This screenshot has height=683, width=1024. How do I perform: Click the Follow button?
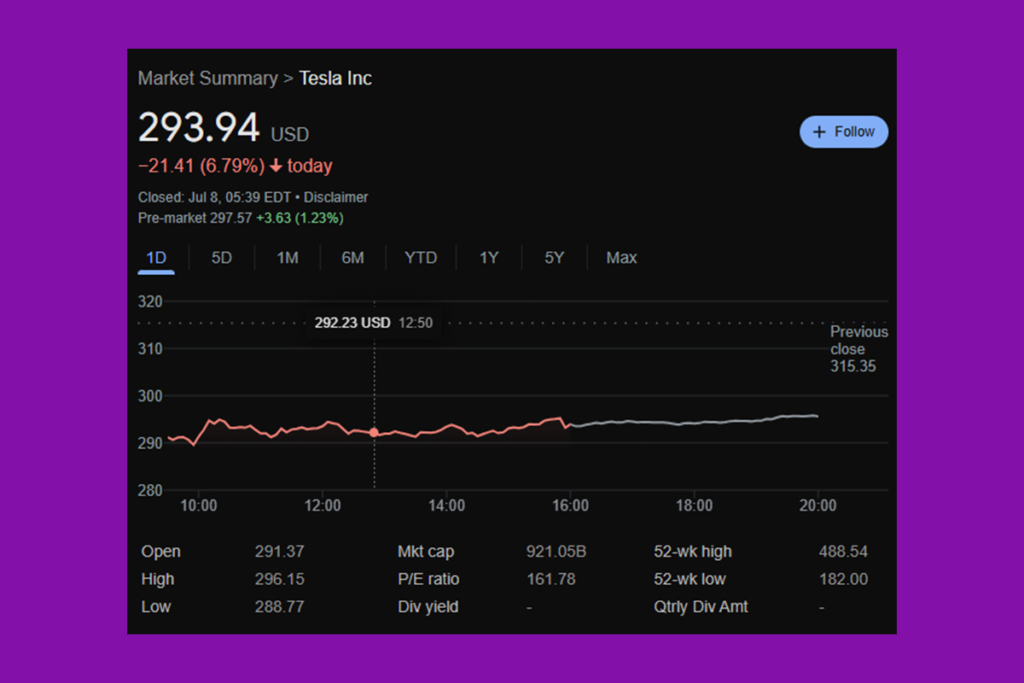coord(843,132)
